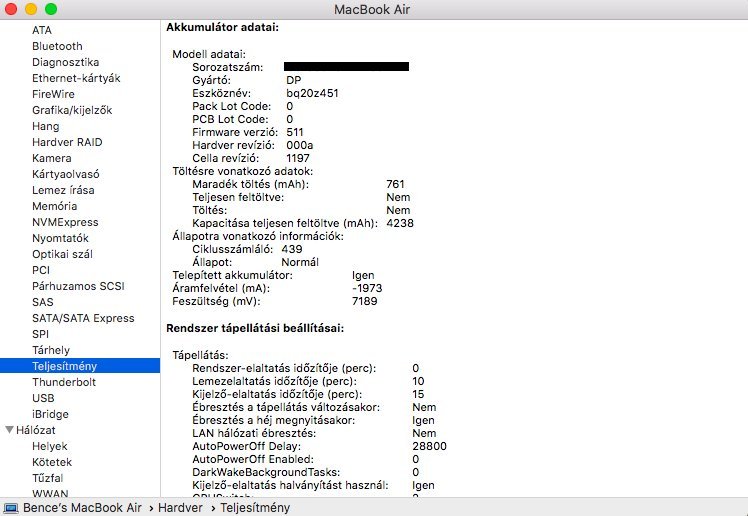Click Hardver in the path bar
748x516 pixels.
point(180,508)
